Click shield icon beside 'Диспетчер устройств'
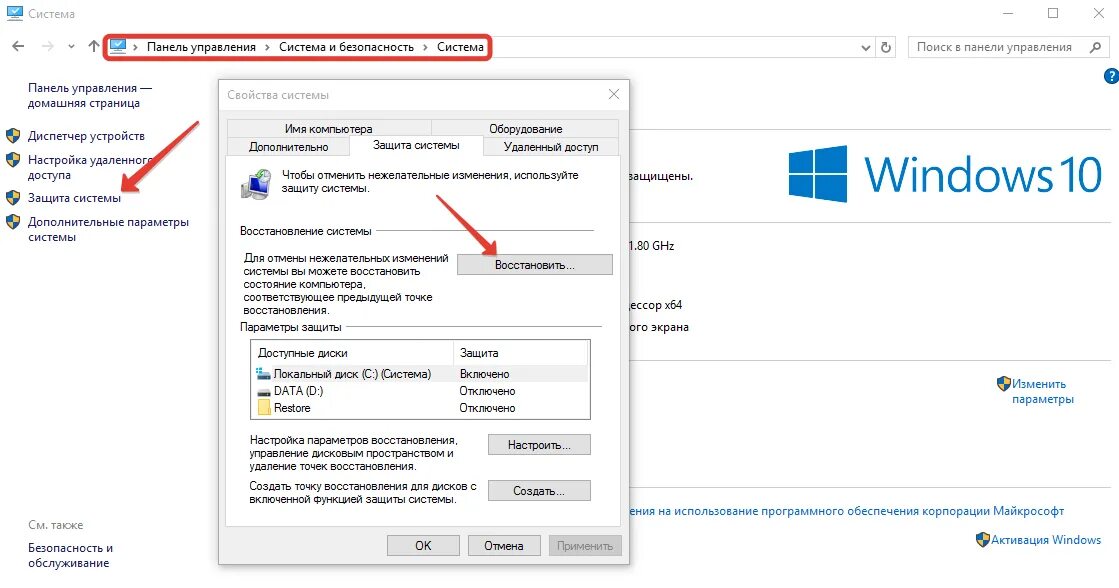The height and width of the screenshot is (588, 1119). (x=13, y=136)
